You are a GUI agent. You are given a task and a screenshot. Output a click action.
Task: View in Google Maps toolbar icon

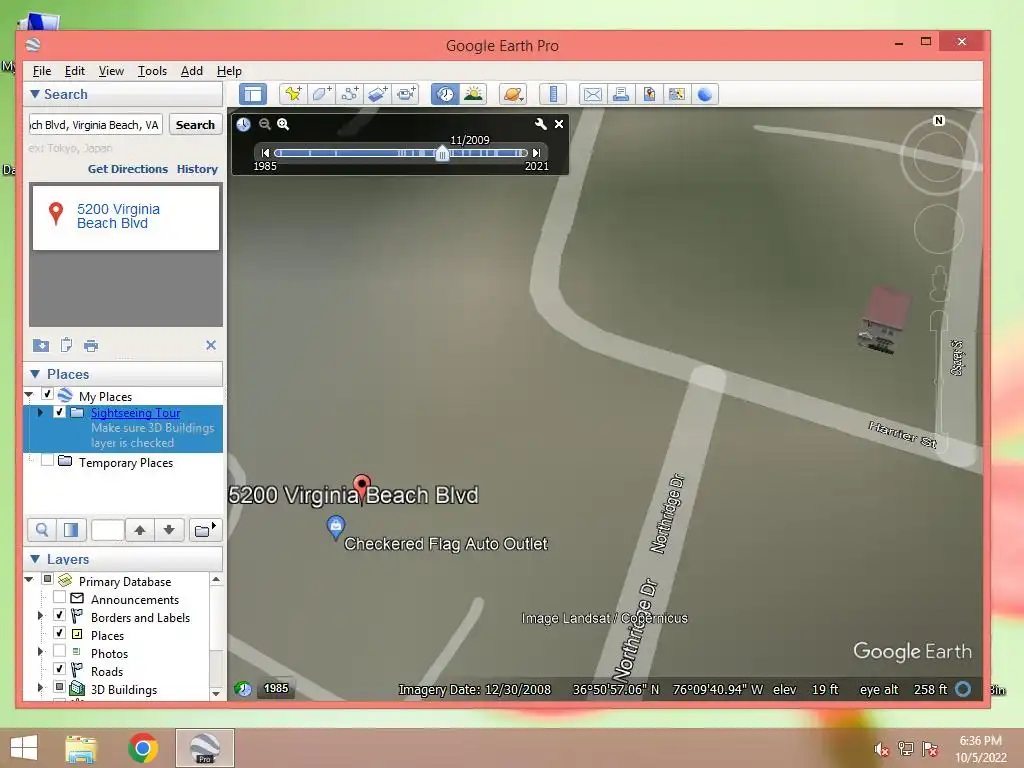677,94
